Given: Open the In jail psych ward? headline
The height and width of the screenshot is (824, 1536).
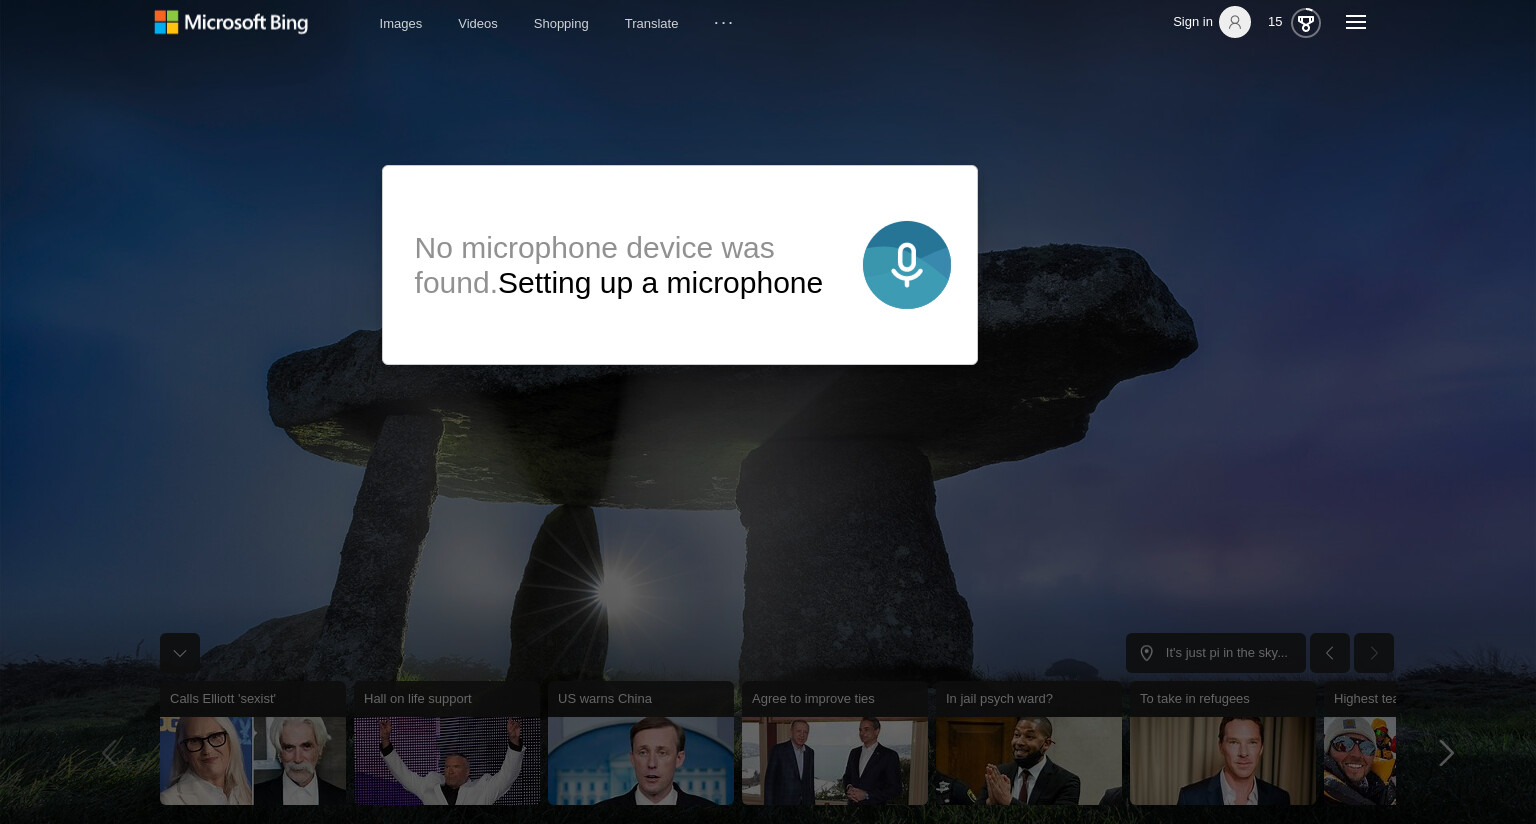Looking at the screenshot, I should [x=999, y=699].
